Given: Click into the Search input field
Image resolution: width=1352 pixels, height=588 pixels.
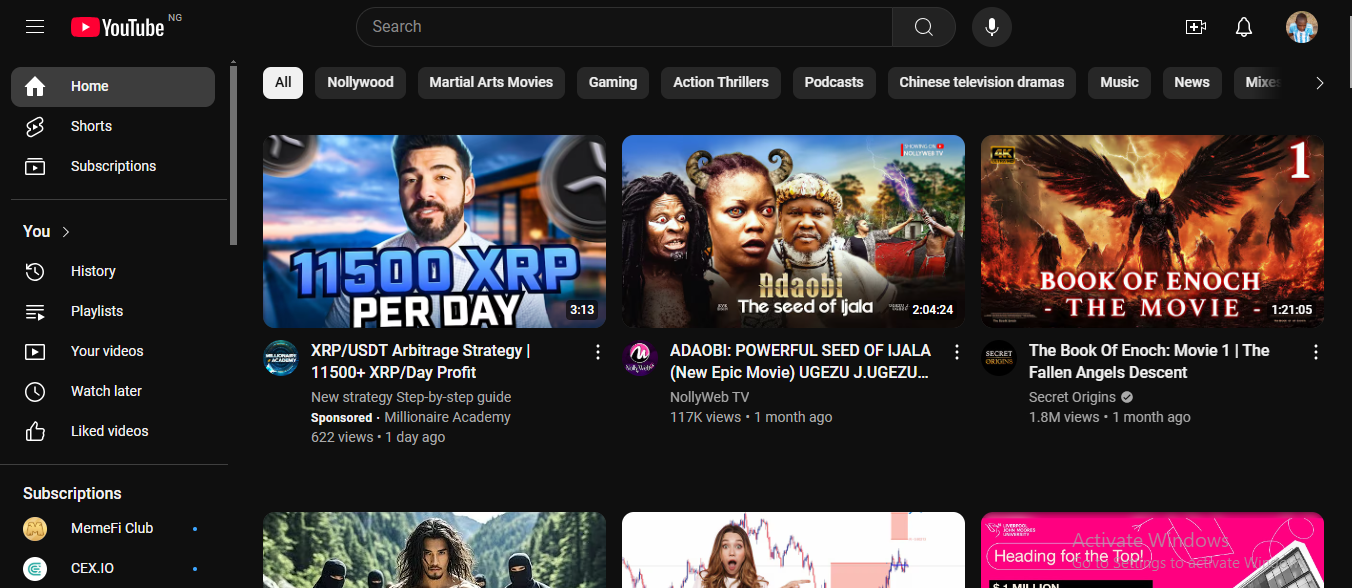Looking at the screenshot, I should [624, 27].
